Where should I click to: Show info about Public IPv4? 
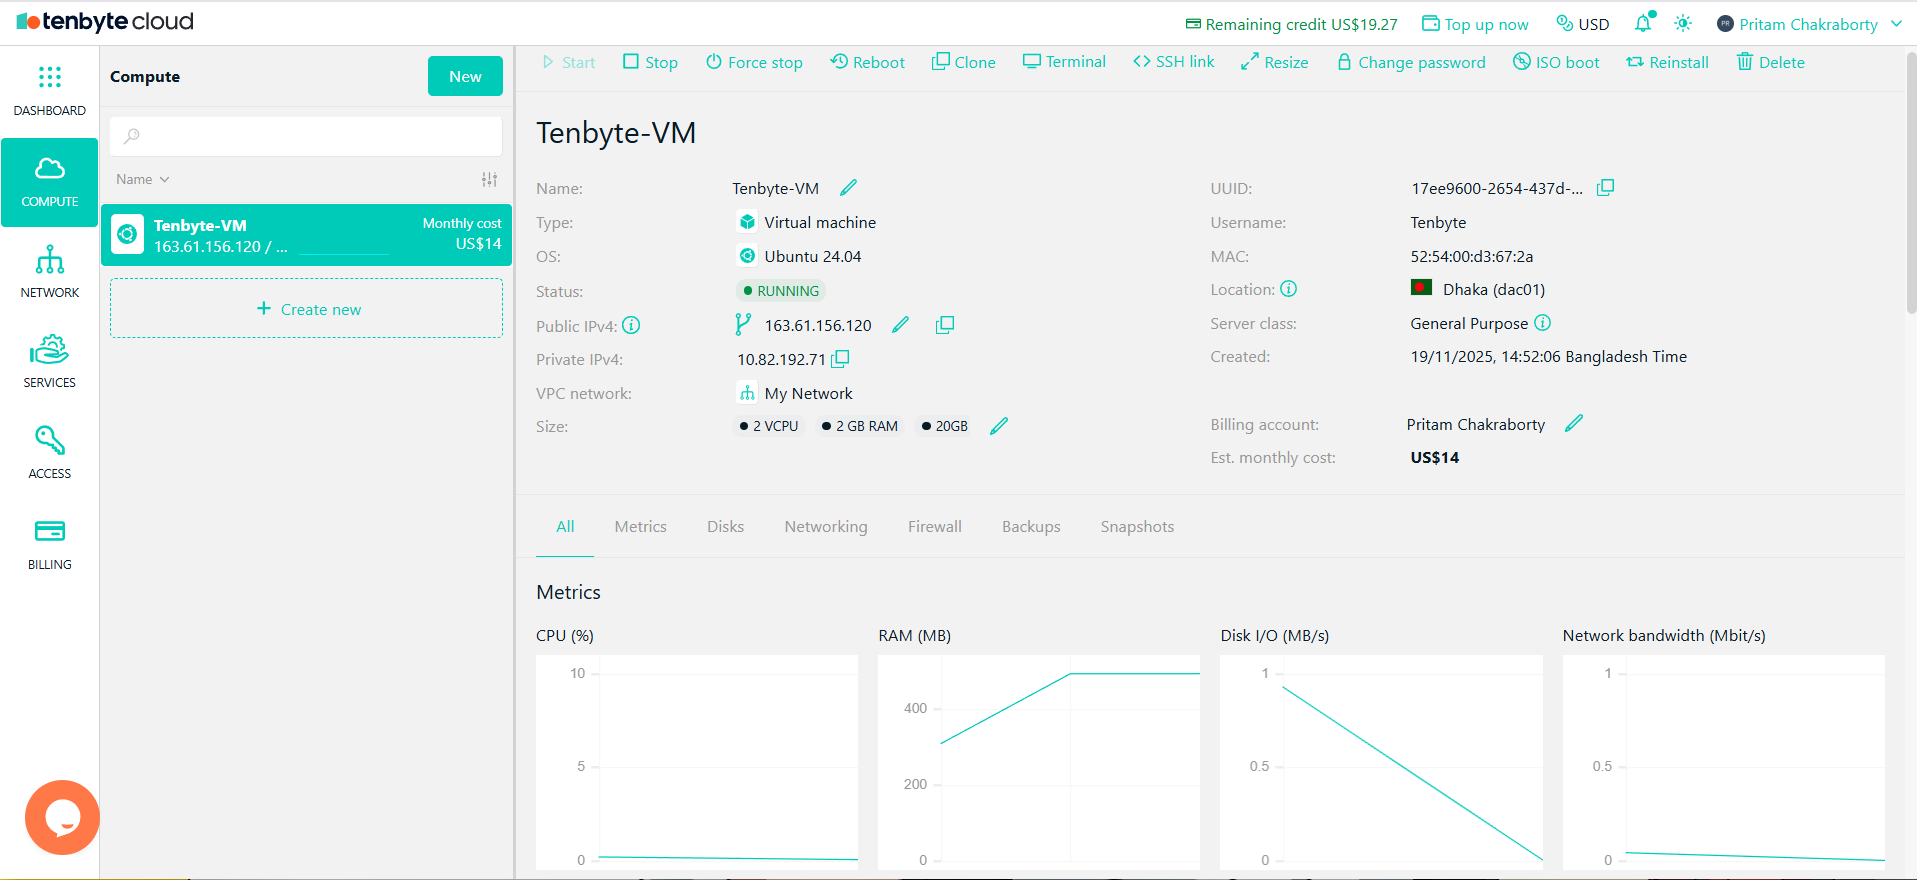(x=631, y=325)
